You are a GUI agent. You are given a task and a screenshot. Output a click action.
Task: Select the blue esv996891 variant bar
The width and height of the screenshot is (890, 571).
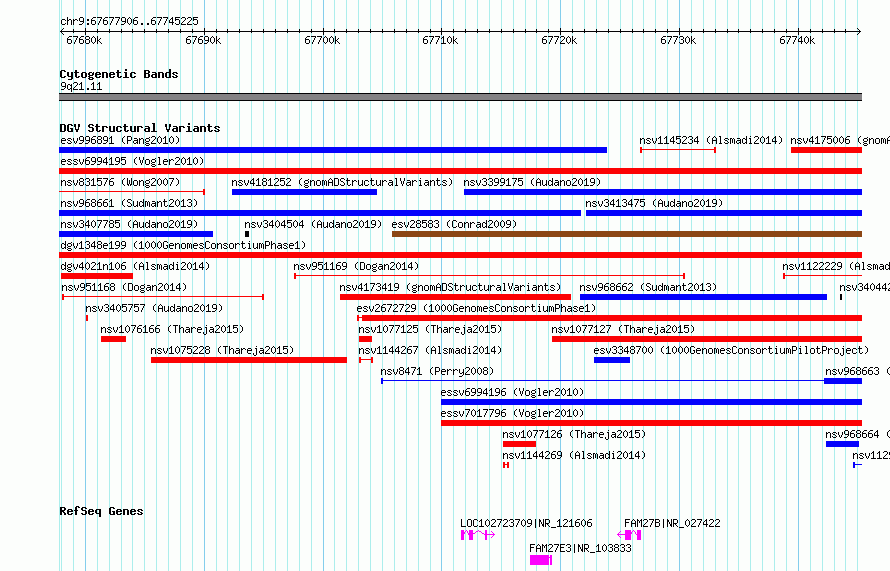pyautogui.click(x=333, y=150)
